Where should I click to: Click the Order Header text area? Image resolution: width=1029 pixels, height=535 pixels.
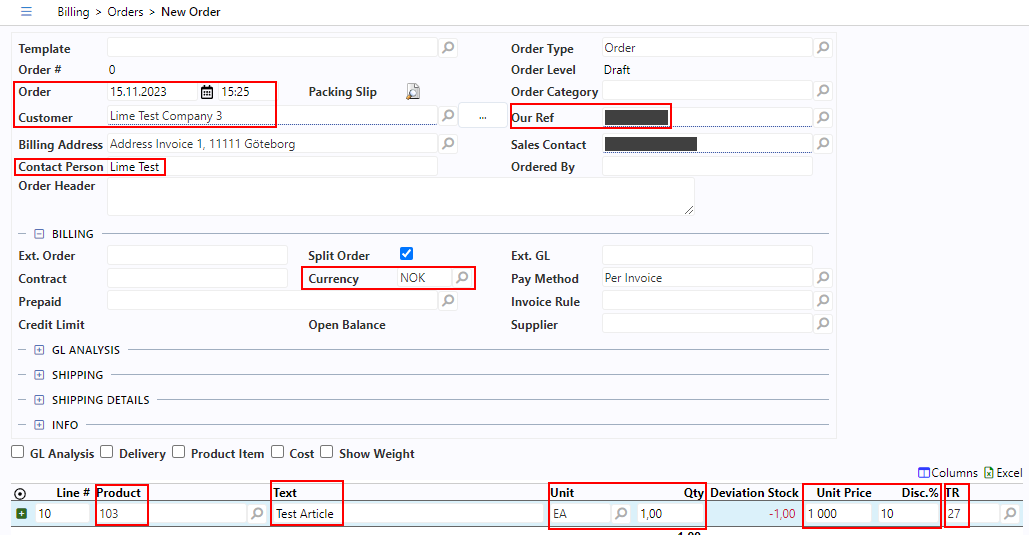tap(400, 196)
